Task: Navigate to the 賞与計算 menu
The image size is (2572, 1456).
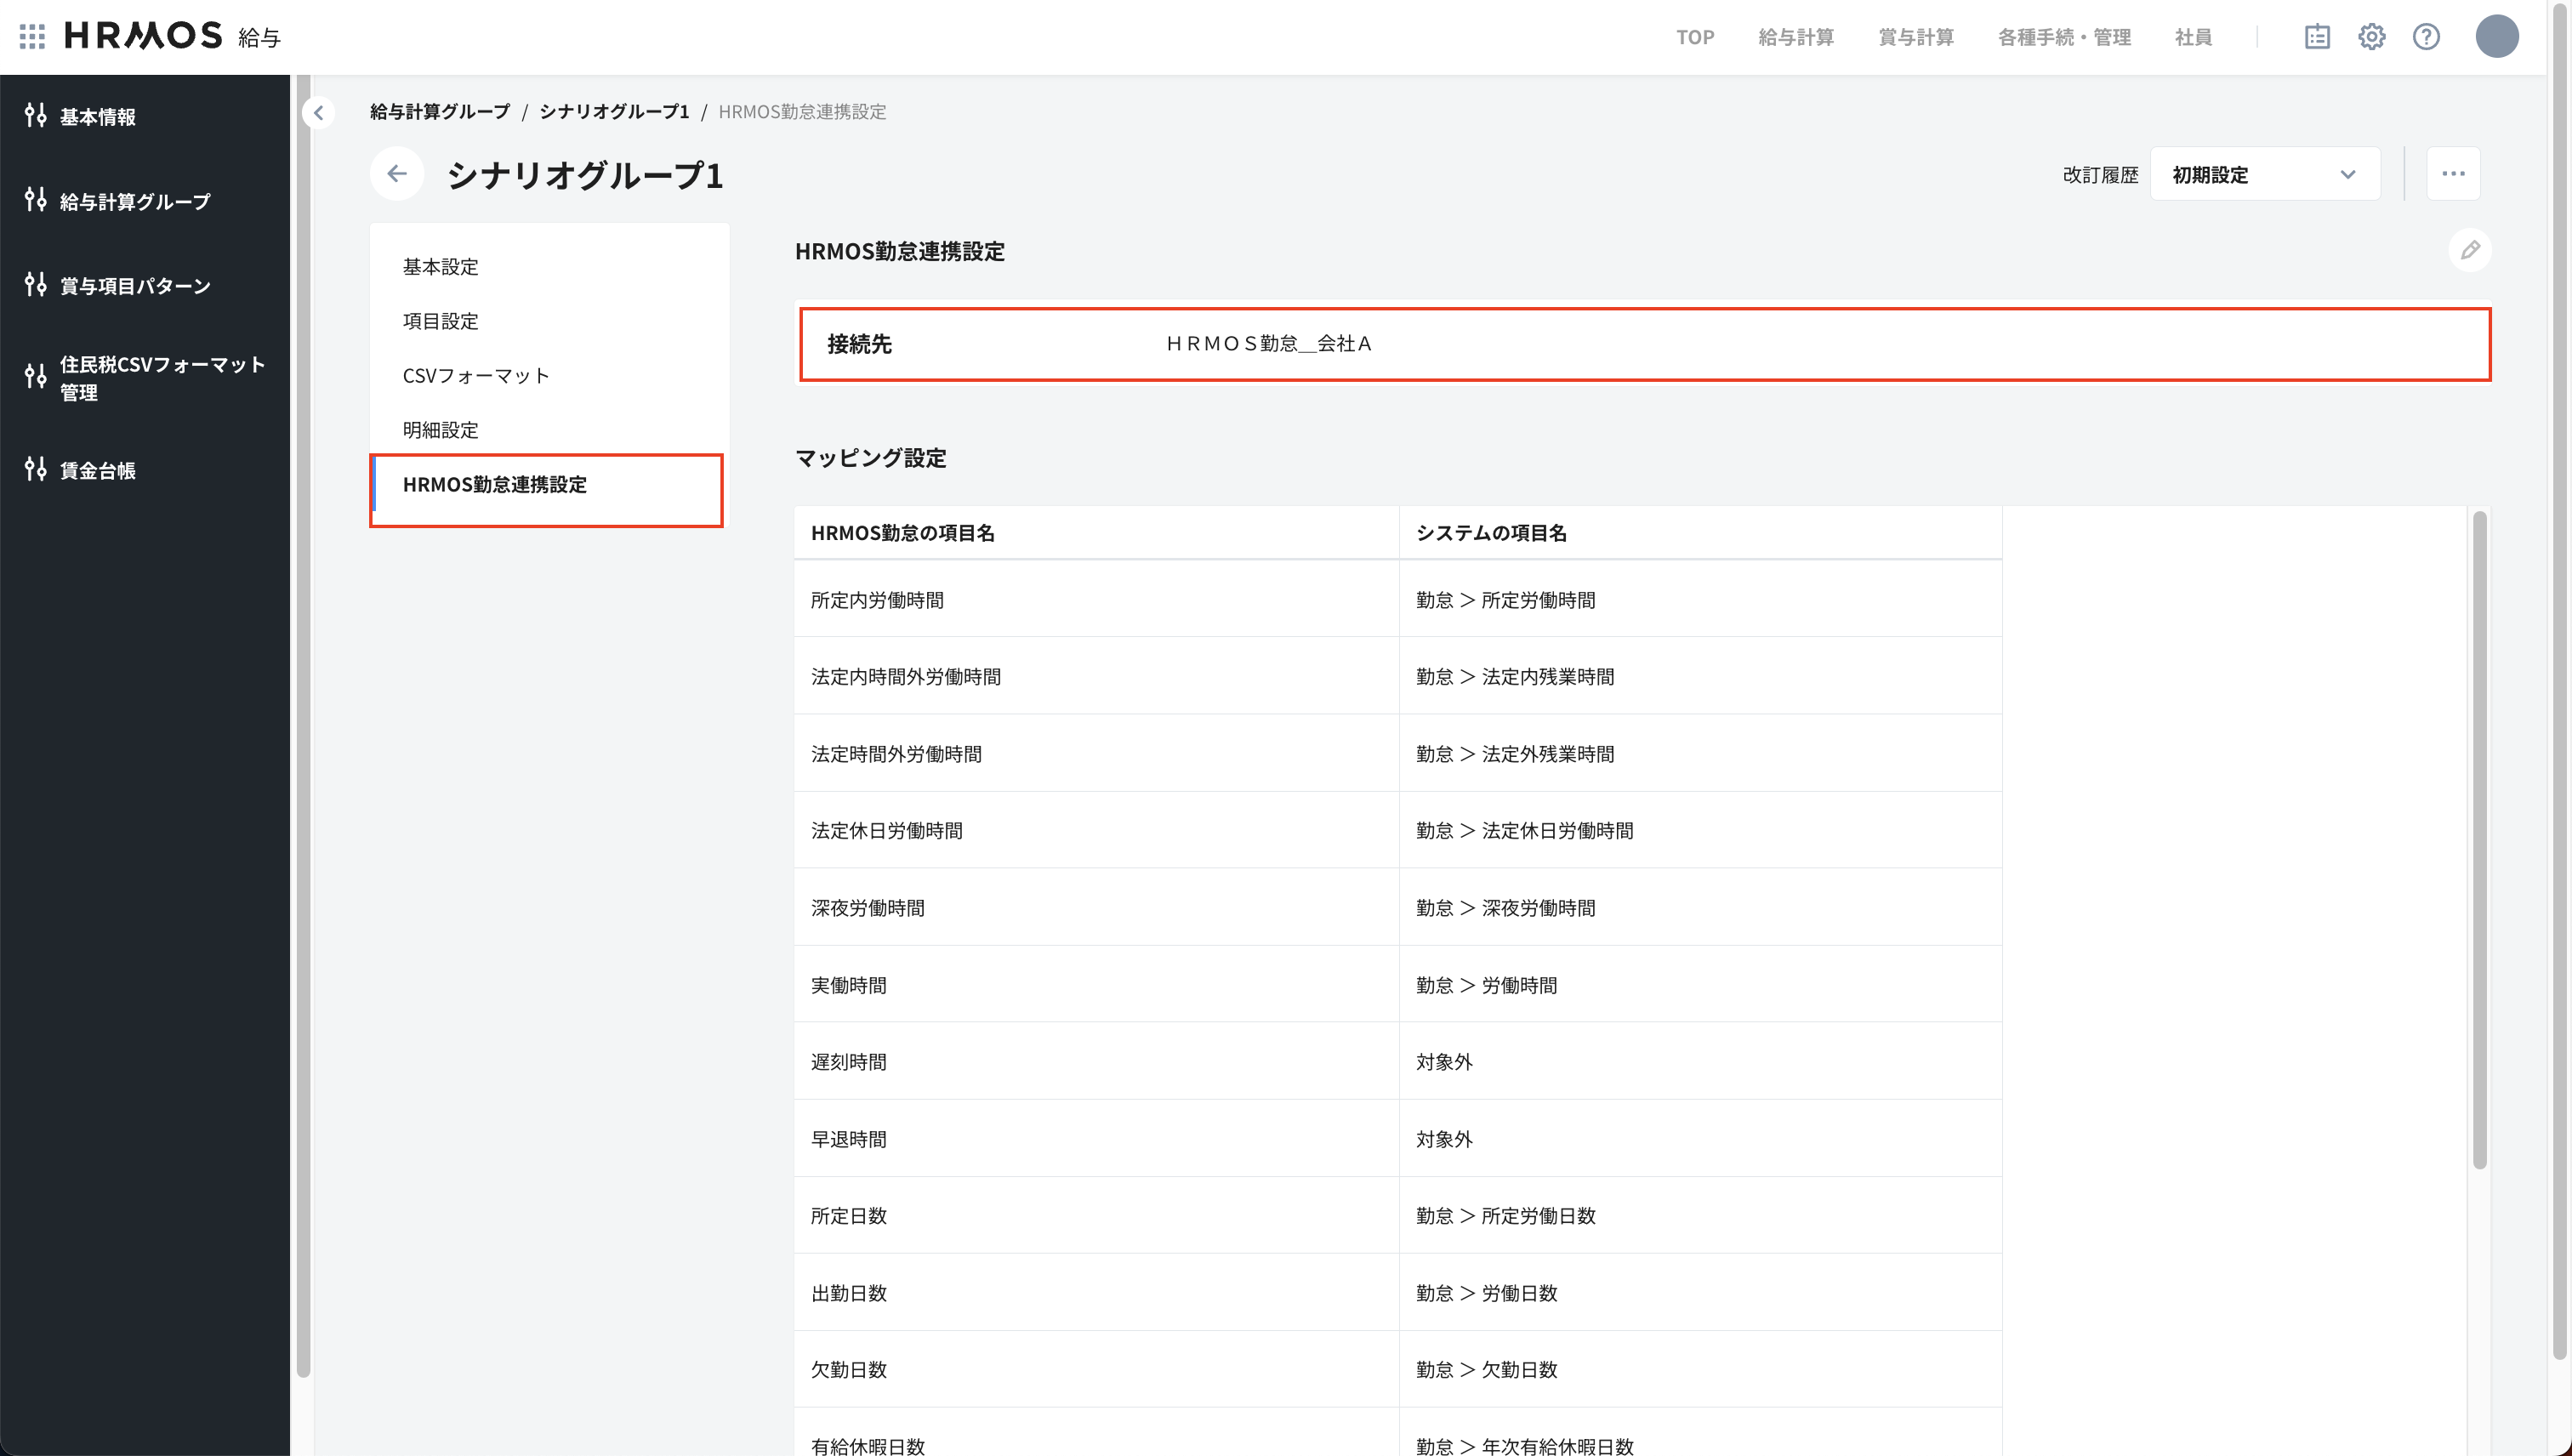Action: point(1915,37)
